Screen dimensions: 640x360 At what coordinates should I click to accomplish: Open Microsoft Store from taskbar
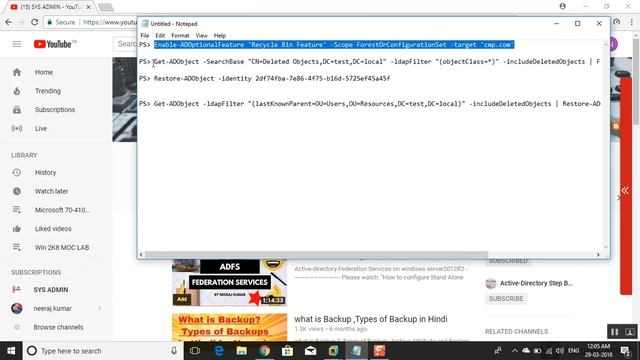tap(287, 351)
